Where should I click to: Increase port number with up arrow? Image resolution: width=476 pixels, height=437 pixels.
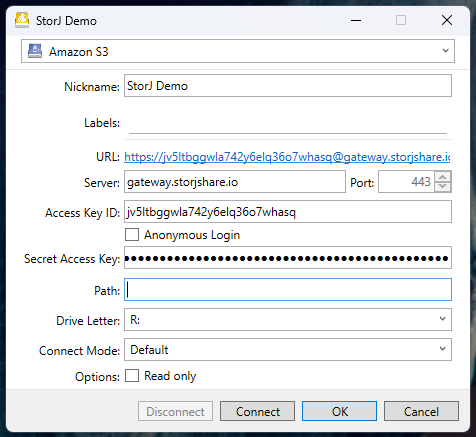click(x=443, y=177)
